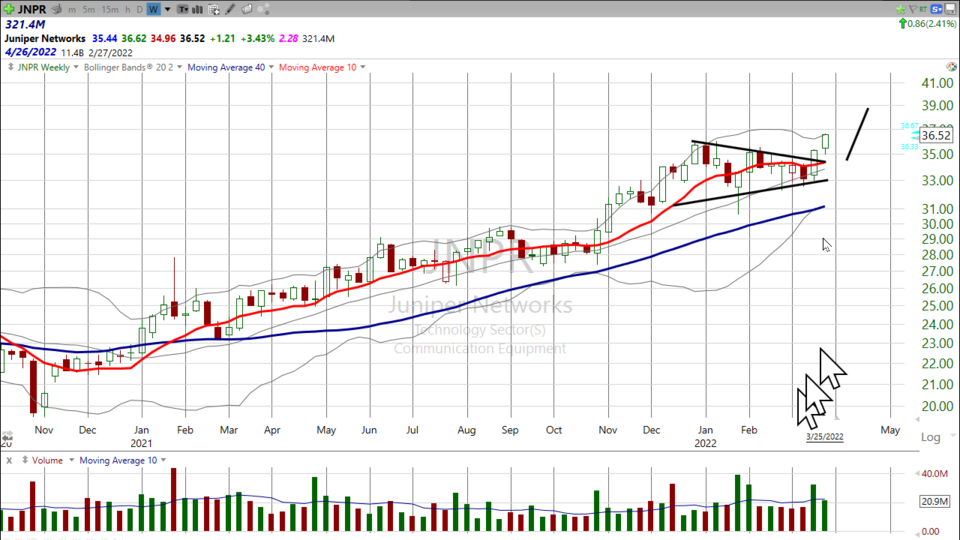This screenshot has height=540, width=960.
Task: Switch to the 1-minute 'm' timeframe
Action: coord(73,10)
